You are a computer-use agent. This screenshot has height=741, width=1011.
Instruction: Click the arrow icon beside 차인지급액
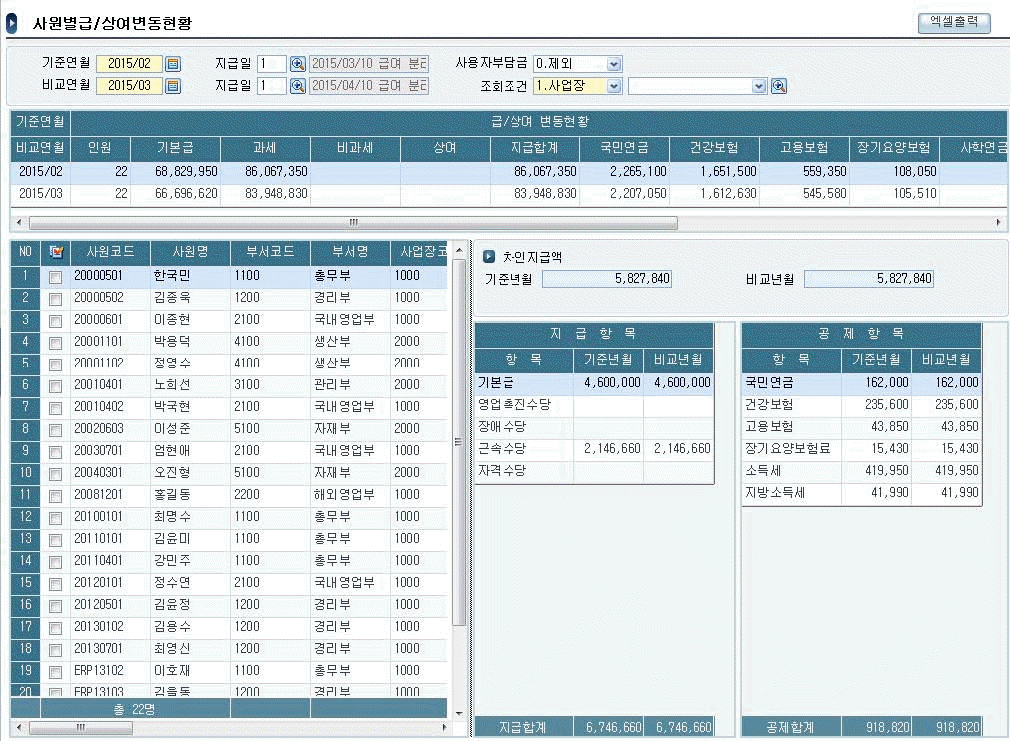(x=489, y=257)
